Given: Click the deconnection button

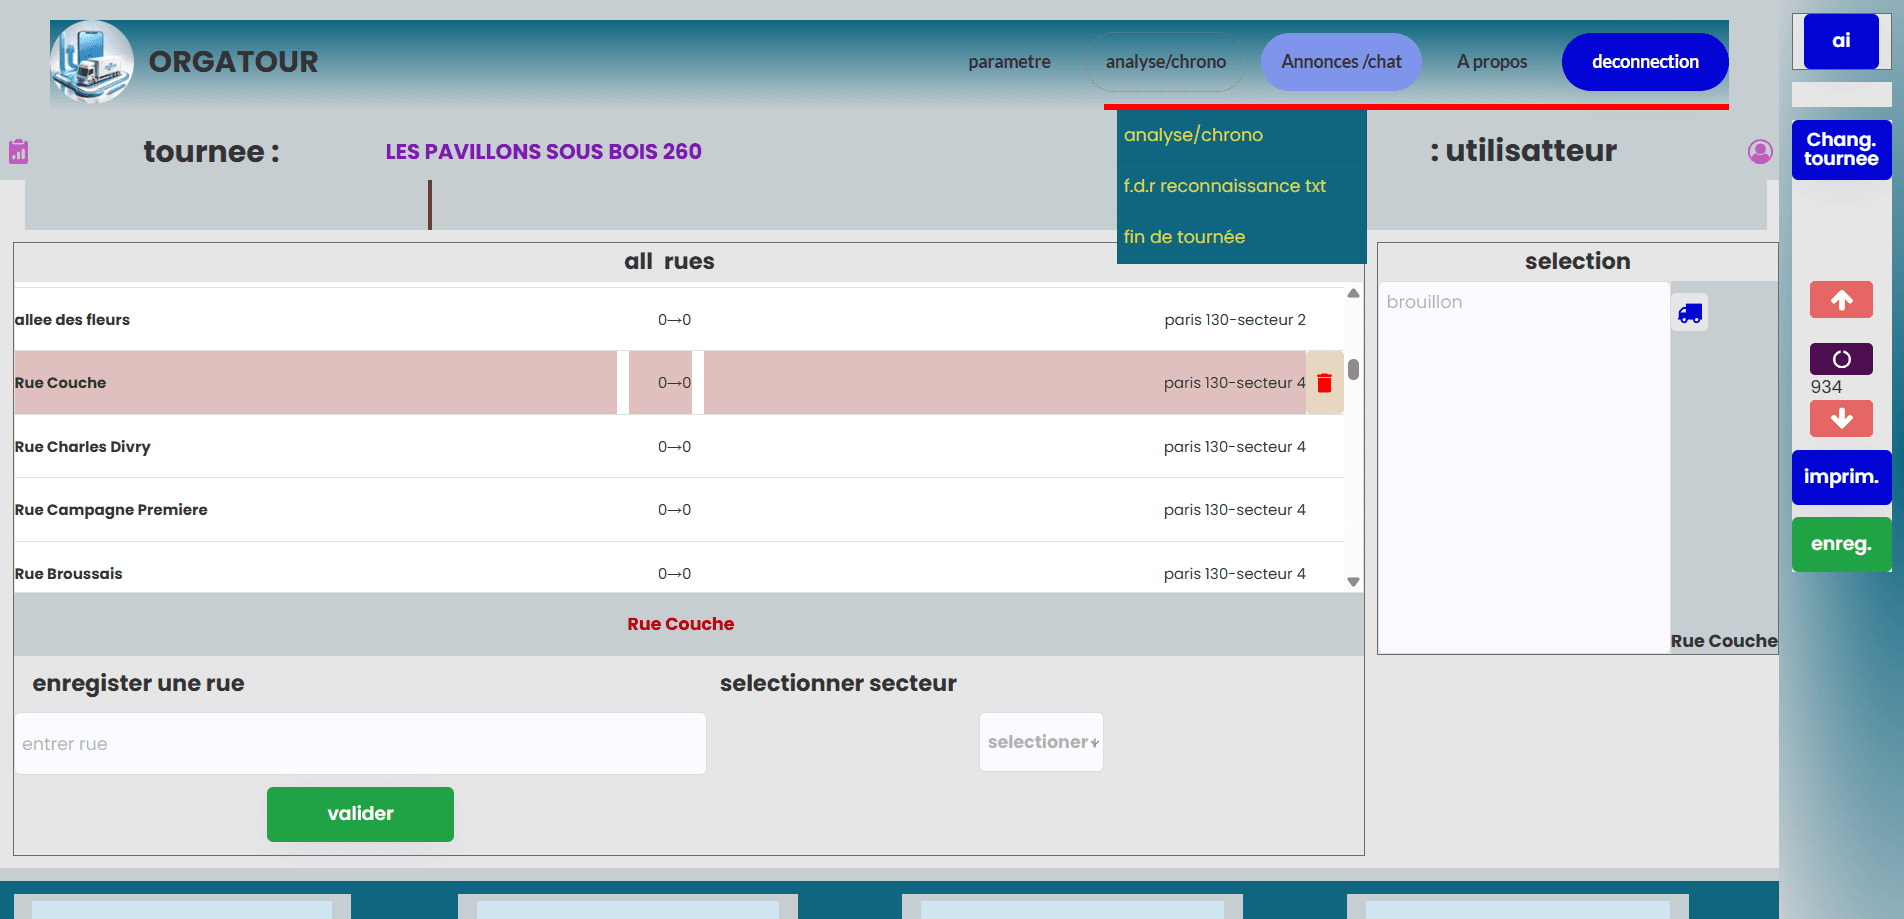Looking at the screenshot, I should point(1644,62).
